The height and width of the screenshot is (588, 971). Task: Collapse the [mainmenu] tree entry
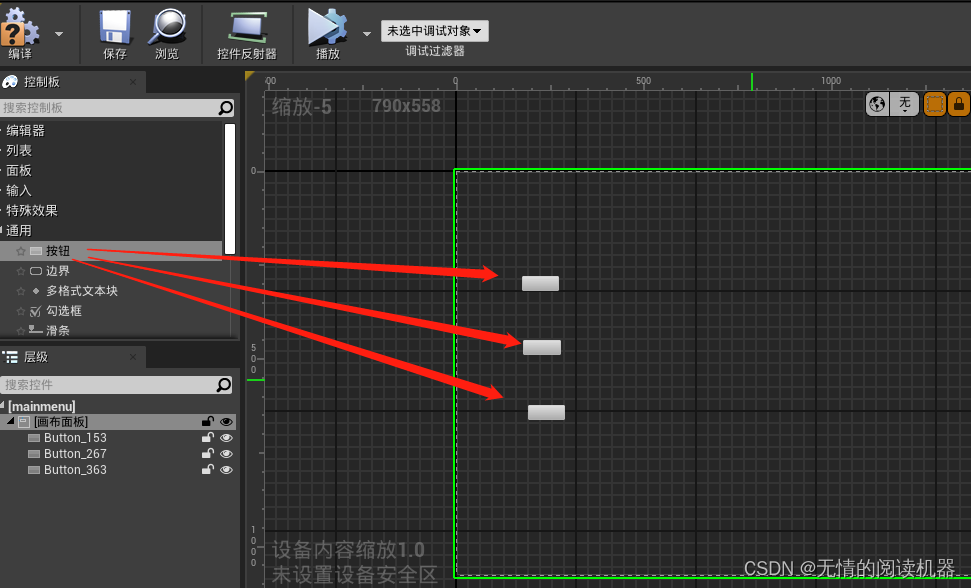5,405
